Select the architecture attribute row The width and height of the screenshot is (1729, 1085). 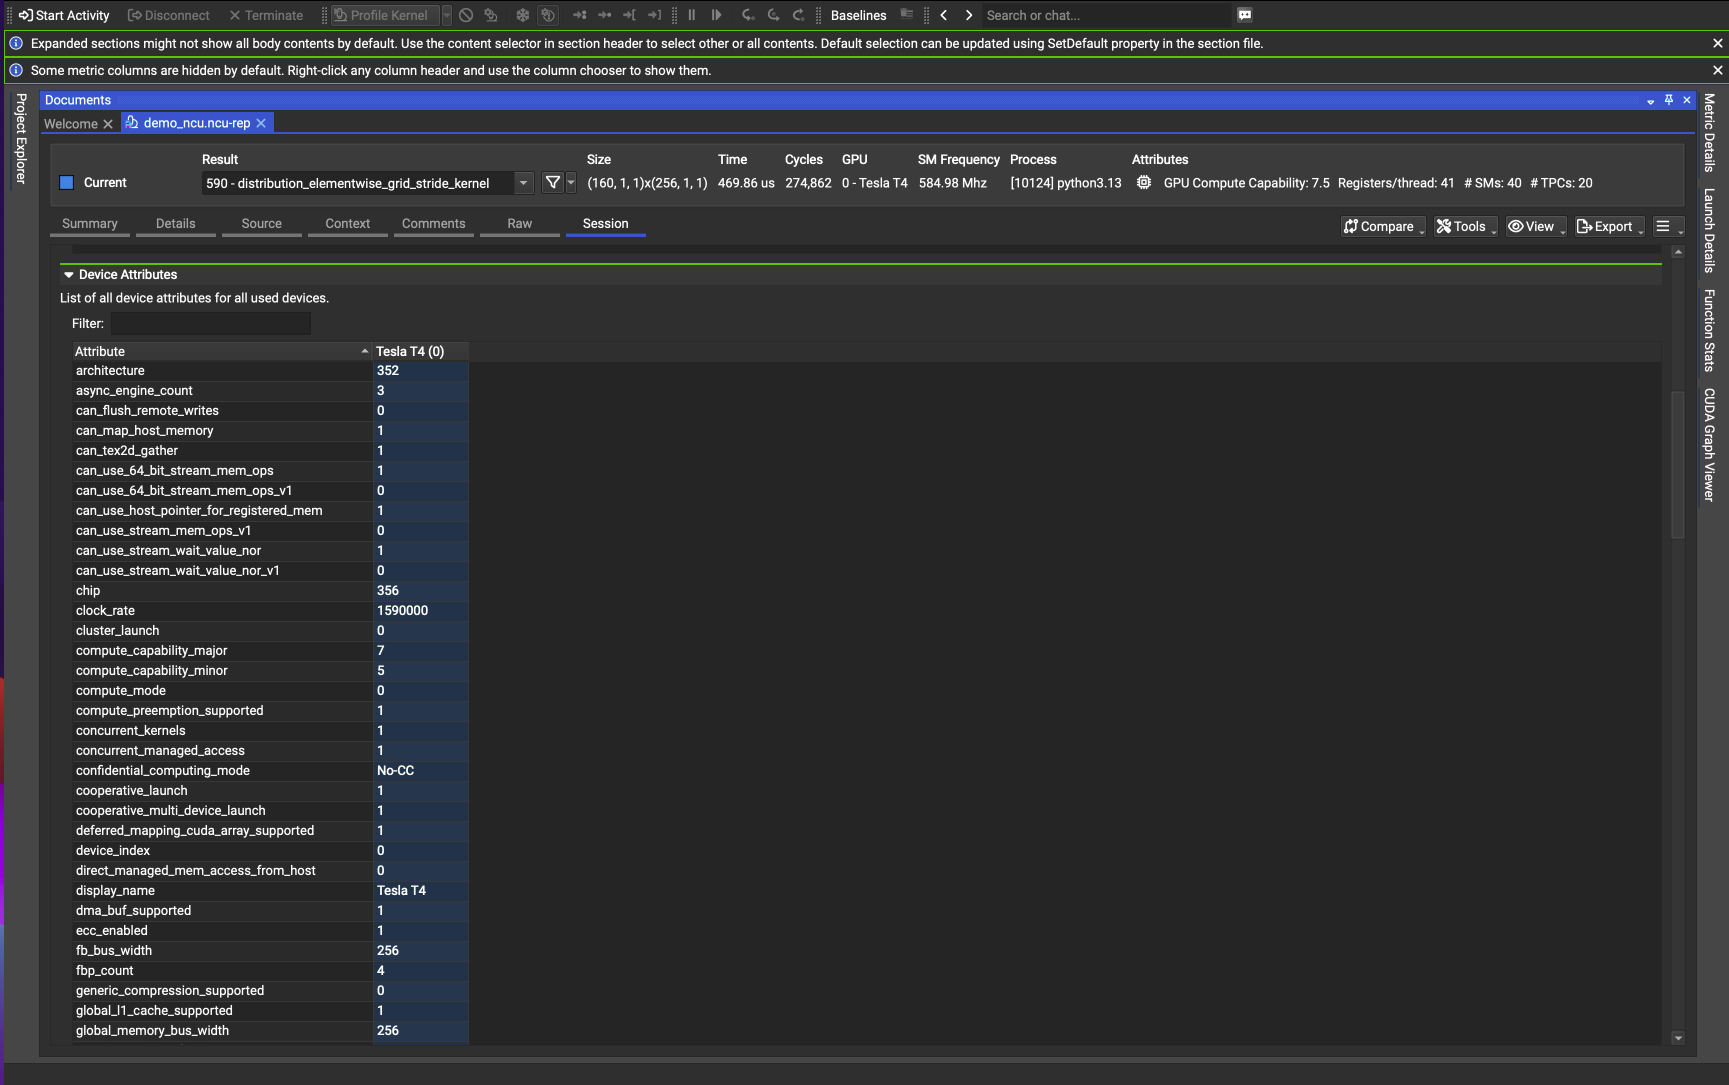(270, 370)
